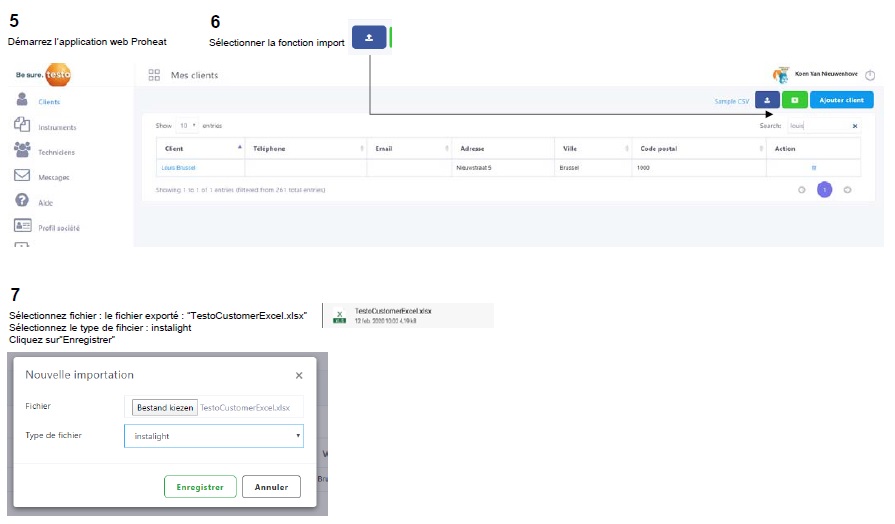
Task: Sort the table by the Email column
Action: pyautogui.click(x=409, y=148)
